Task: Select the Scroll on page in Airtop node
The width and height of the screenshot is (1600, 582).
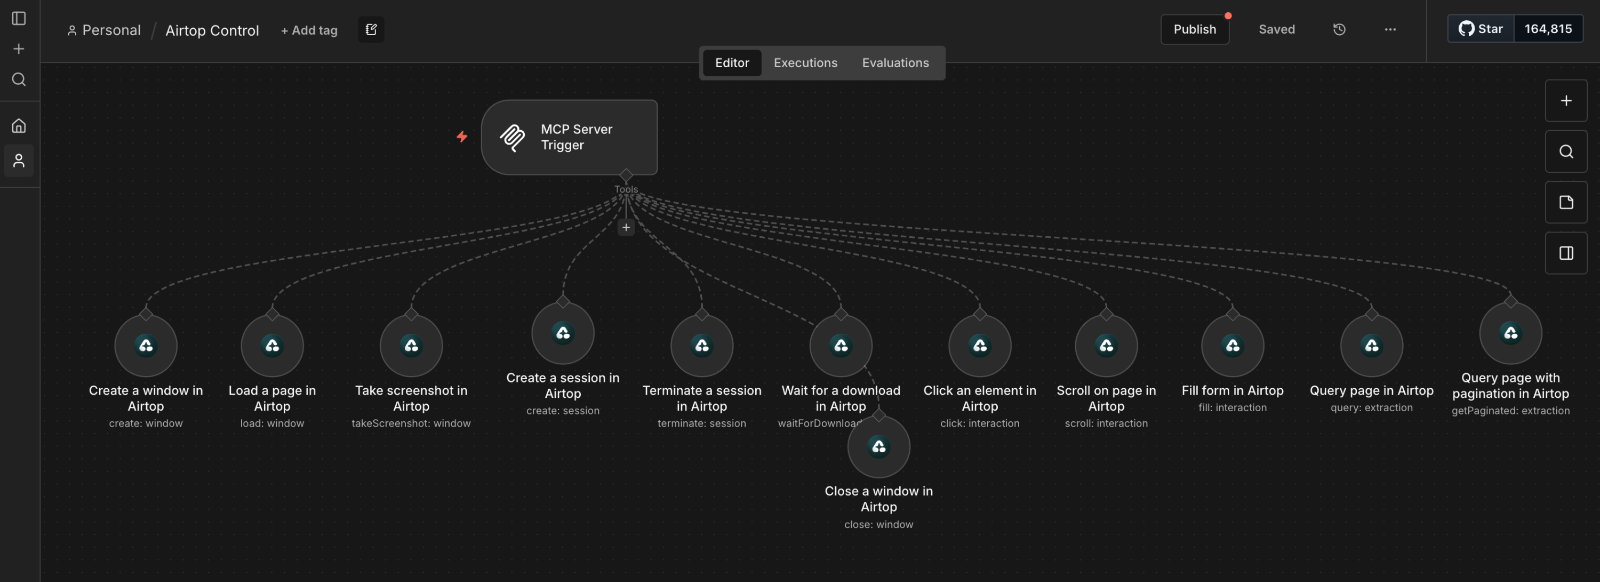Action: [x=1106, y=346]
